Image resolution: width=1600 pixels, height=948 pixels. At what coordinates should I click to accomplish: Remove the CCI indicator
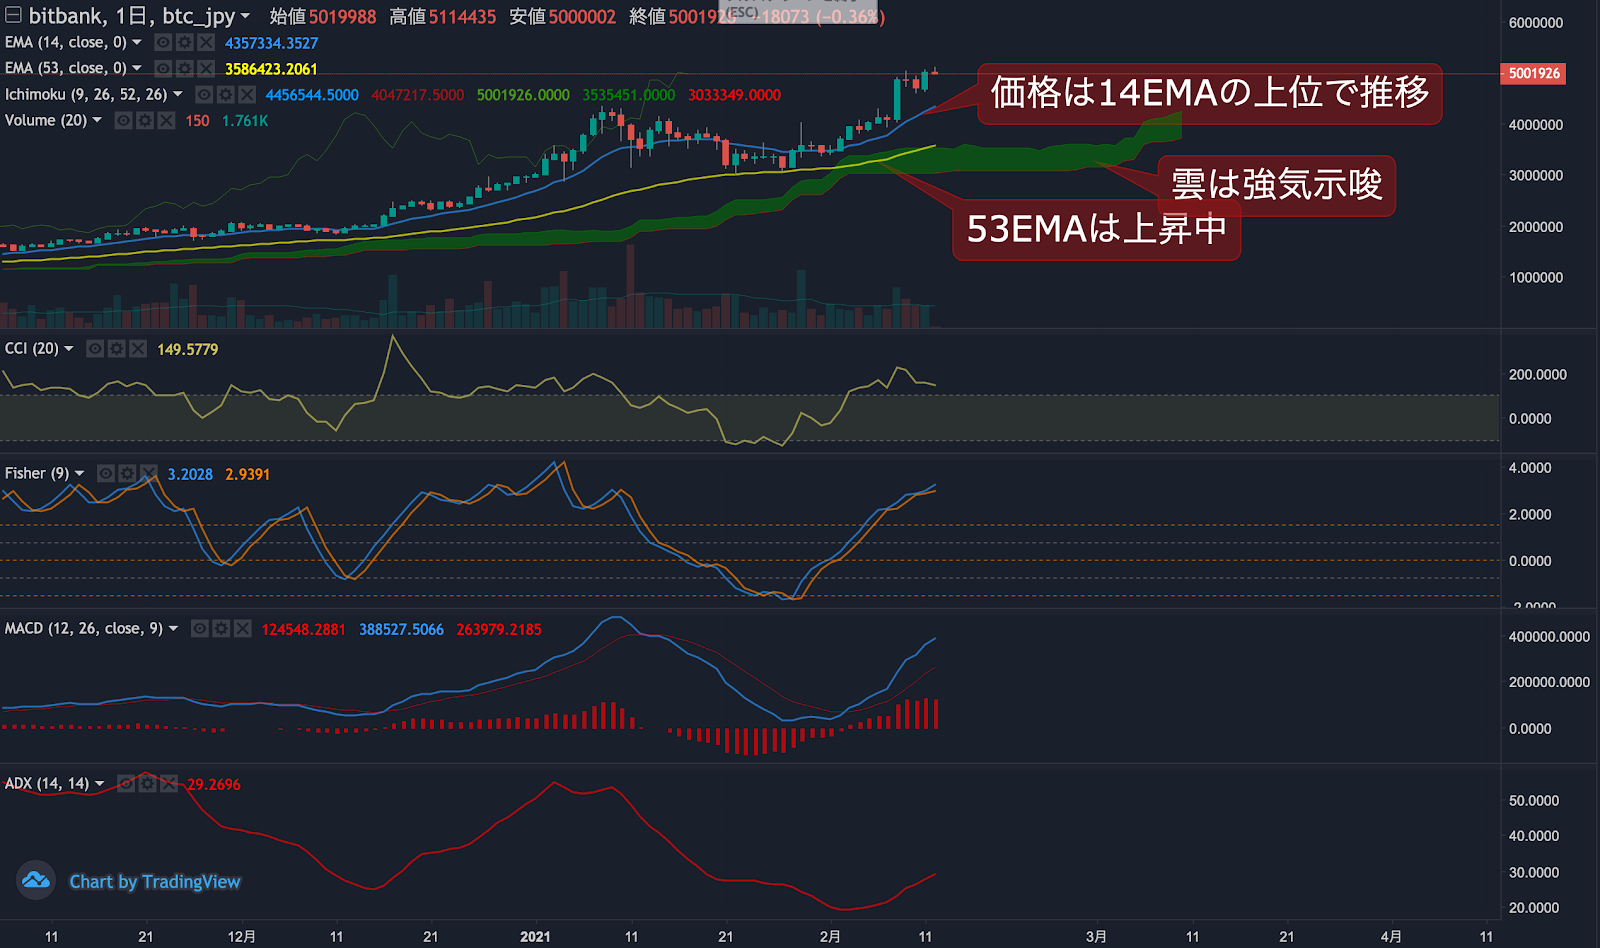(x=137, y=348)
